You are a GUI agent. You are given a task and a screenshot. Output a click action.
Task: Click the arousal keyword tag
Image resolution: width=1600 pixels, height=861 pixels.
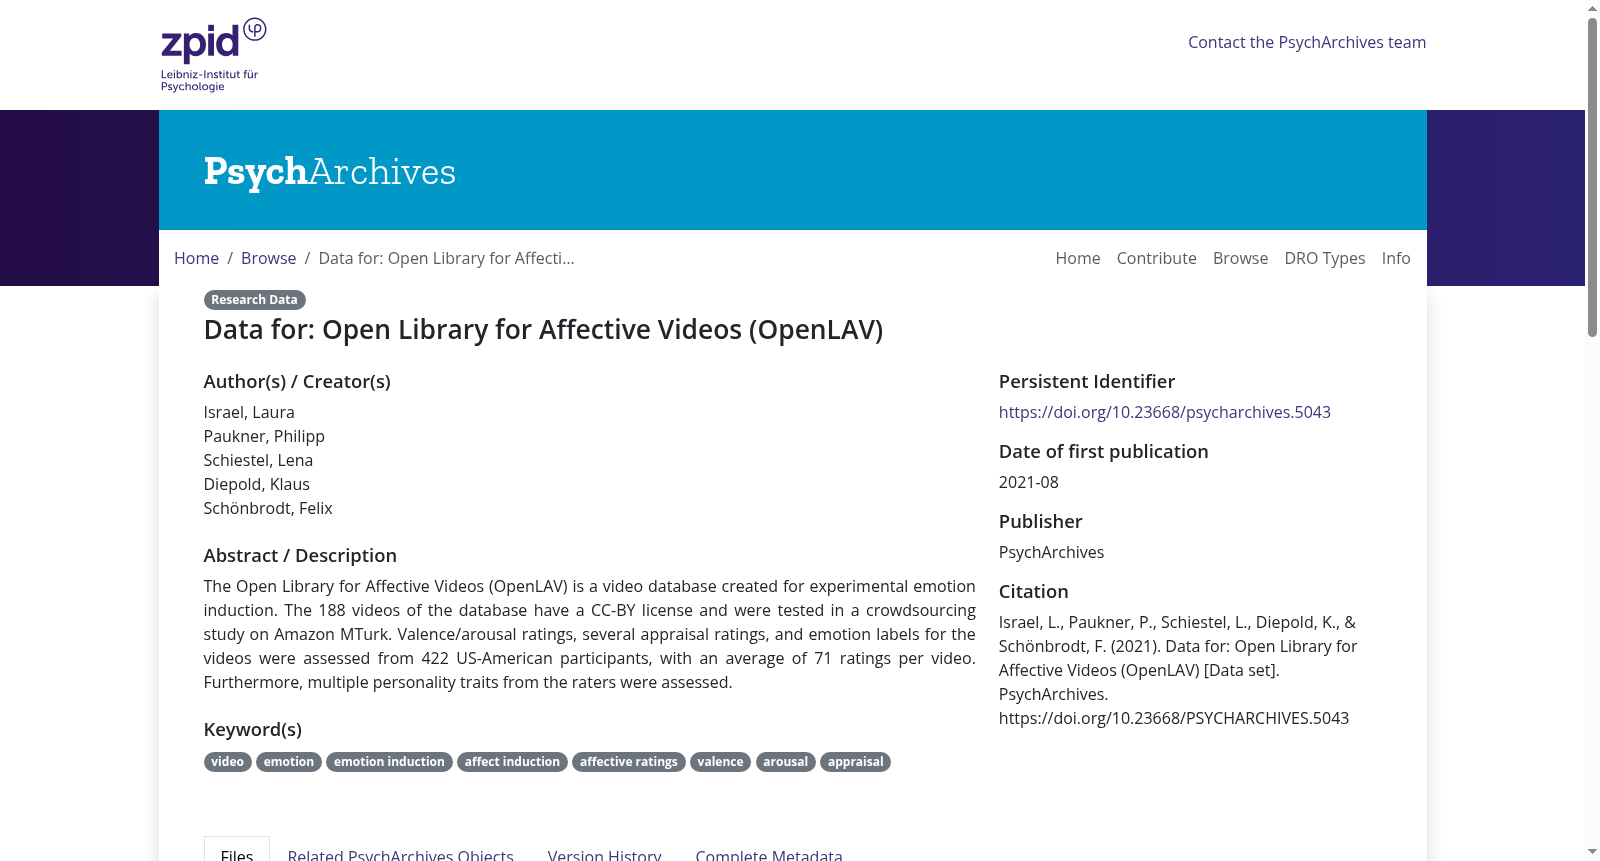coord(786,762)
